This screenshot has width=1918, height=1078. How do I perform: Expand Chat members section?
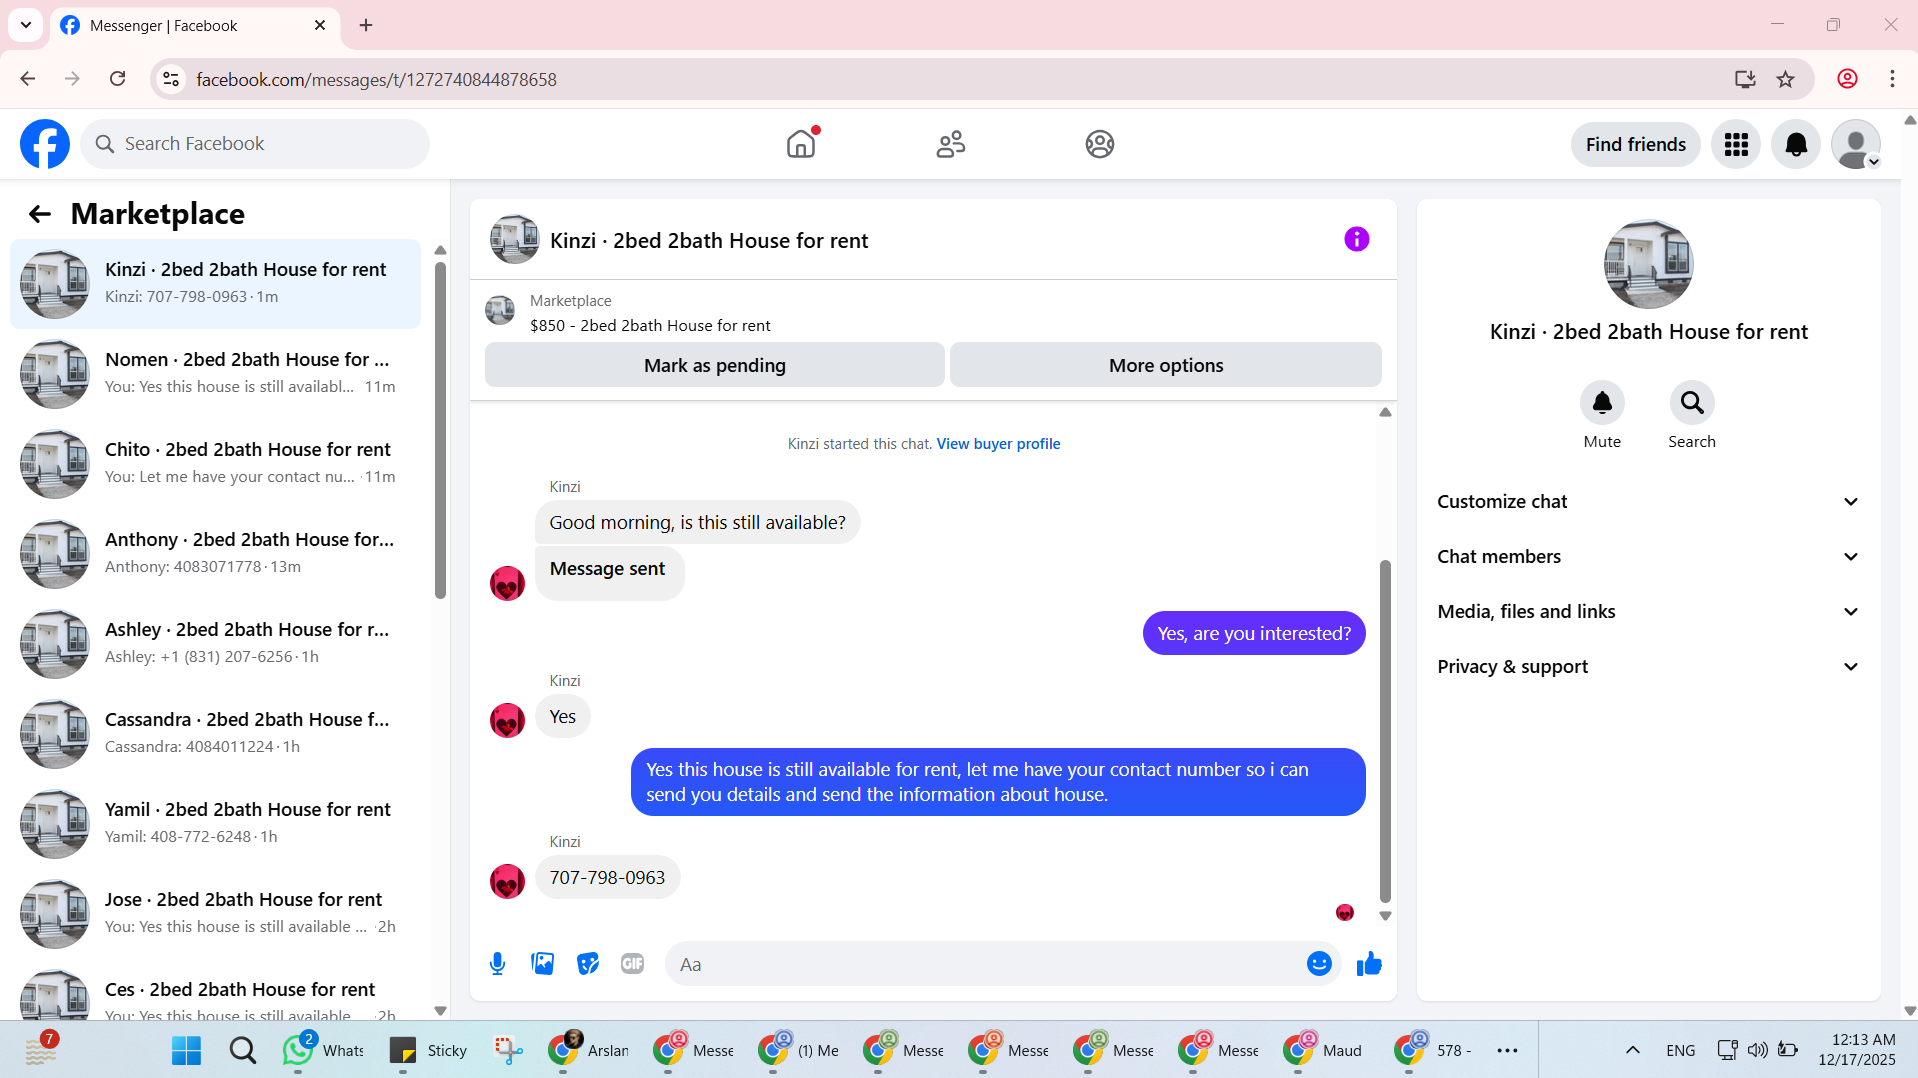point(1648,557)
